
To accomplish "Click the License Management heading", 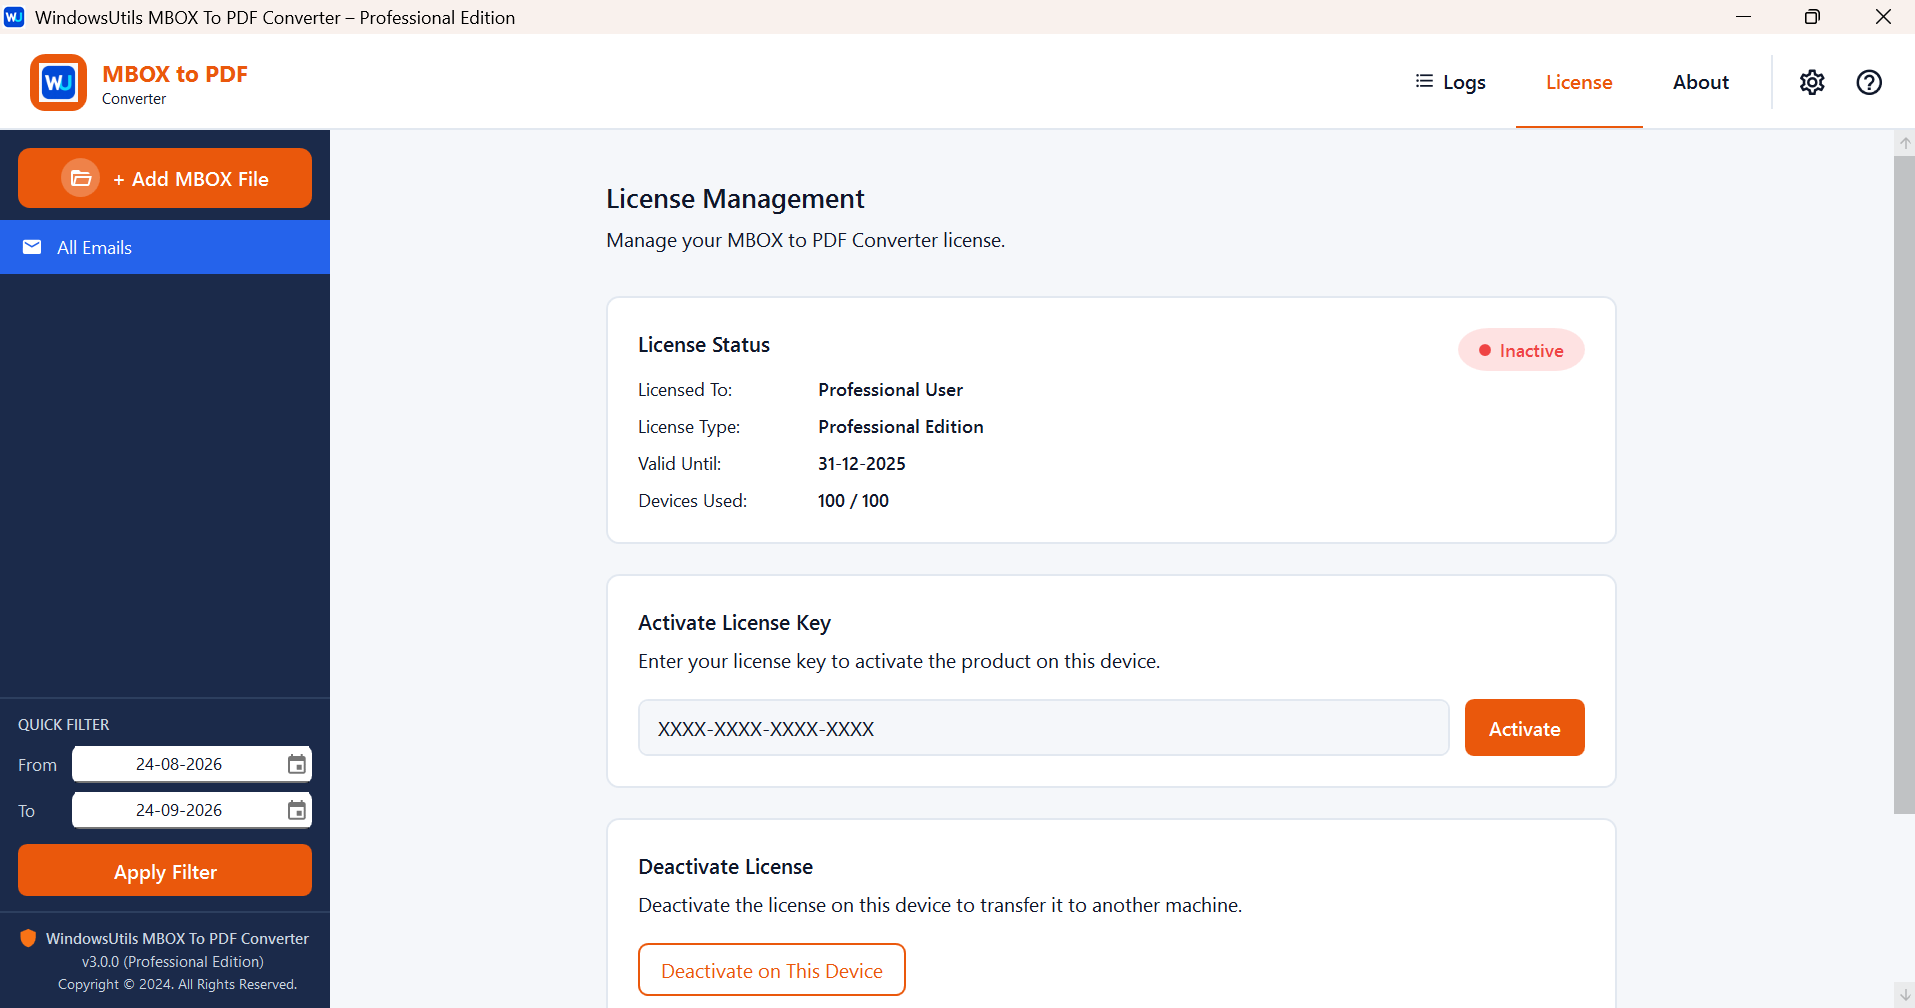I will pos(735,199).
